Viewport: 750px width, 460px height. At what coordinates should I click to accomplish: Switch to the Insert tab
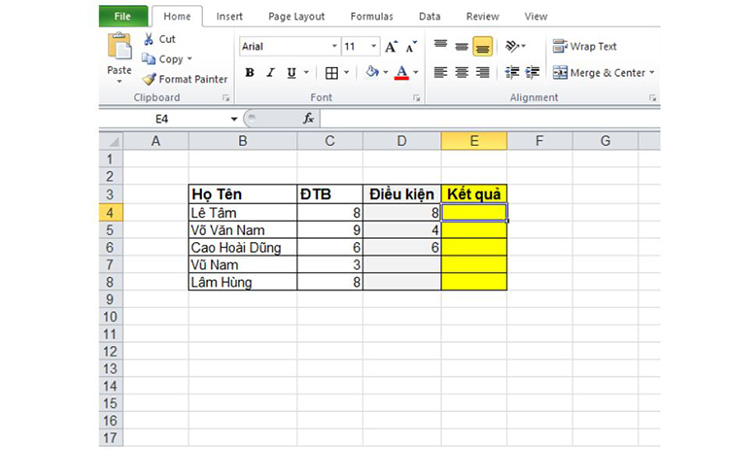click(229, 16)
